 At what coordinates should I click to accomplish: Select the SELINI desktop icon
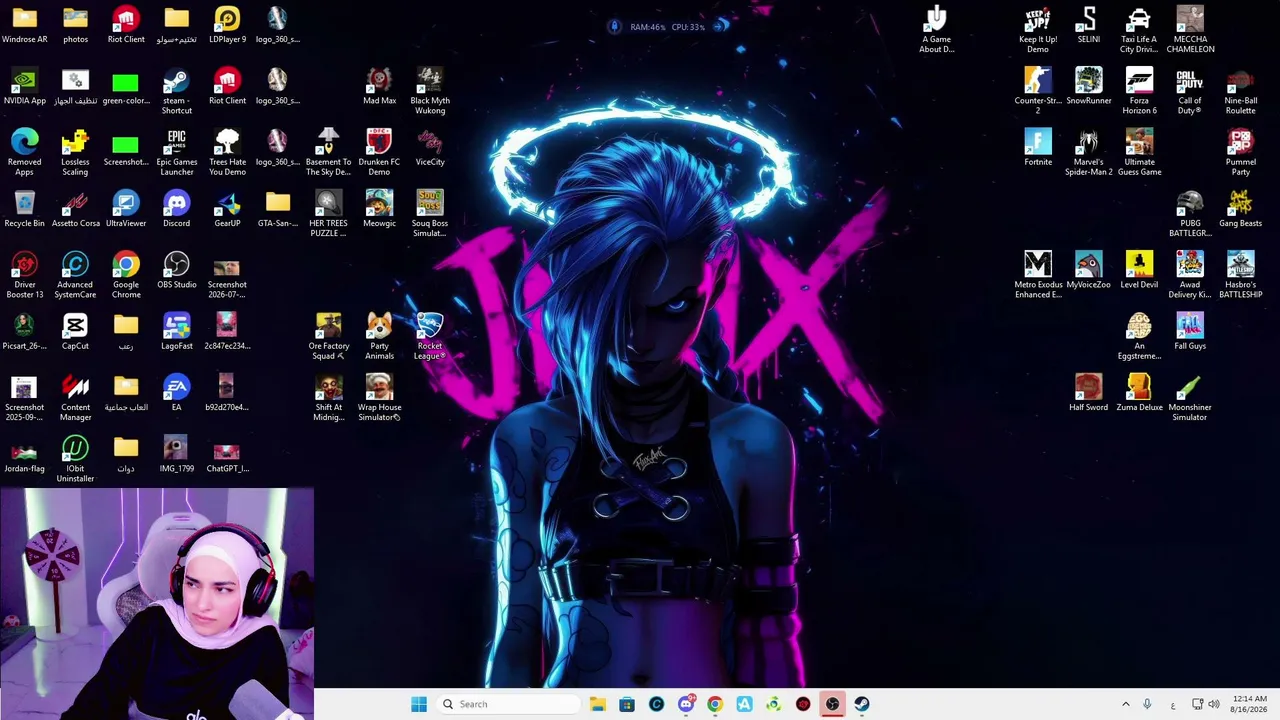tap(1088, 26)
